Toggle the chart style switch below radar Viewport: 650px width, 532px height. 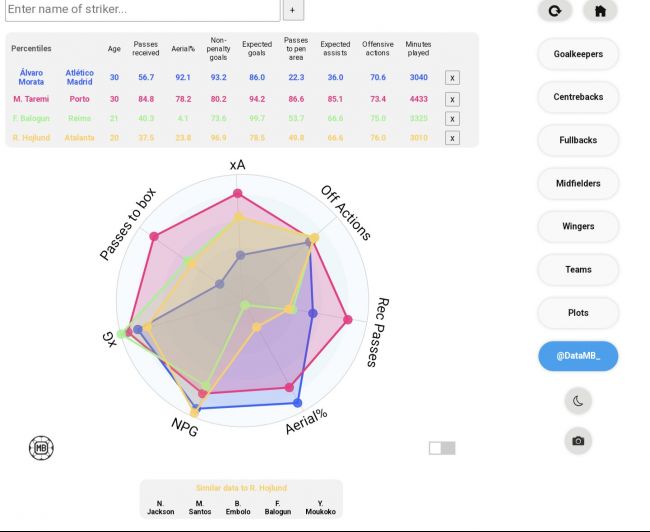[x=442, y=448]
